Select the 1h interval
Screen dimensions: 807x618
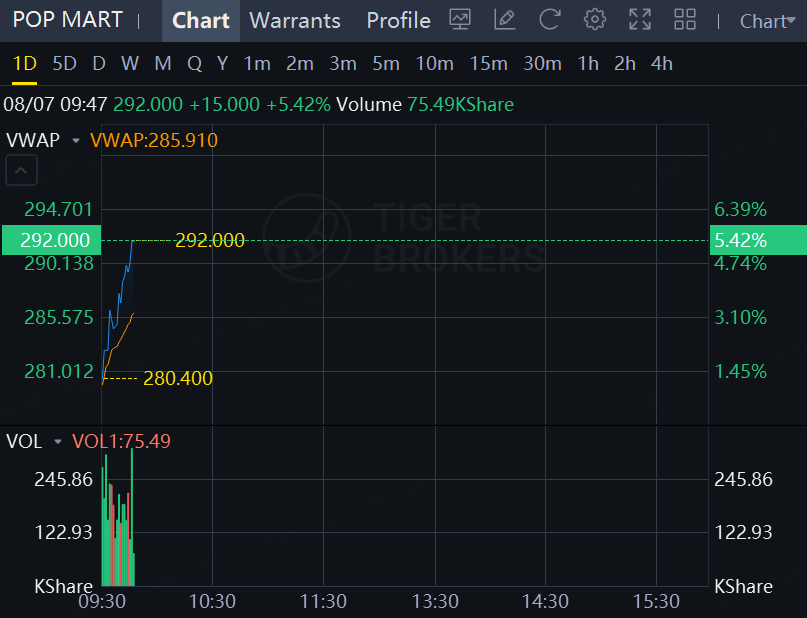588,64
